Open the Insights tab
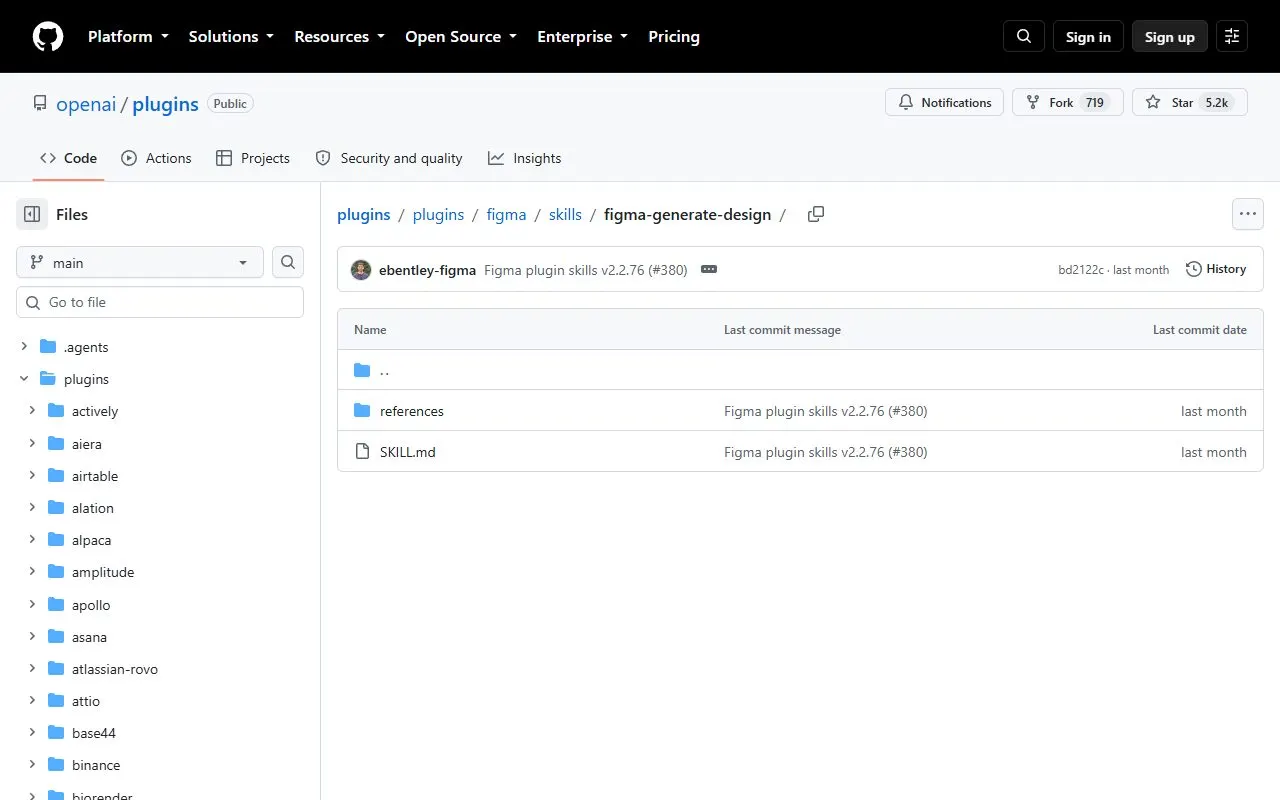Screen dimensions: 1280x800 pyautogui.click(x=525, y=158)
